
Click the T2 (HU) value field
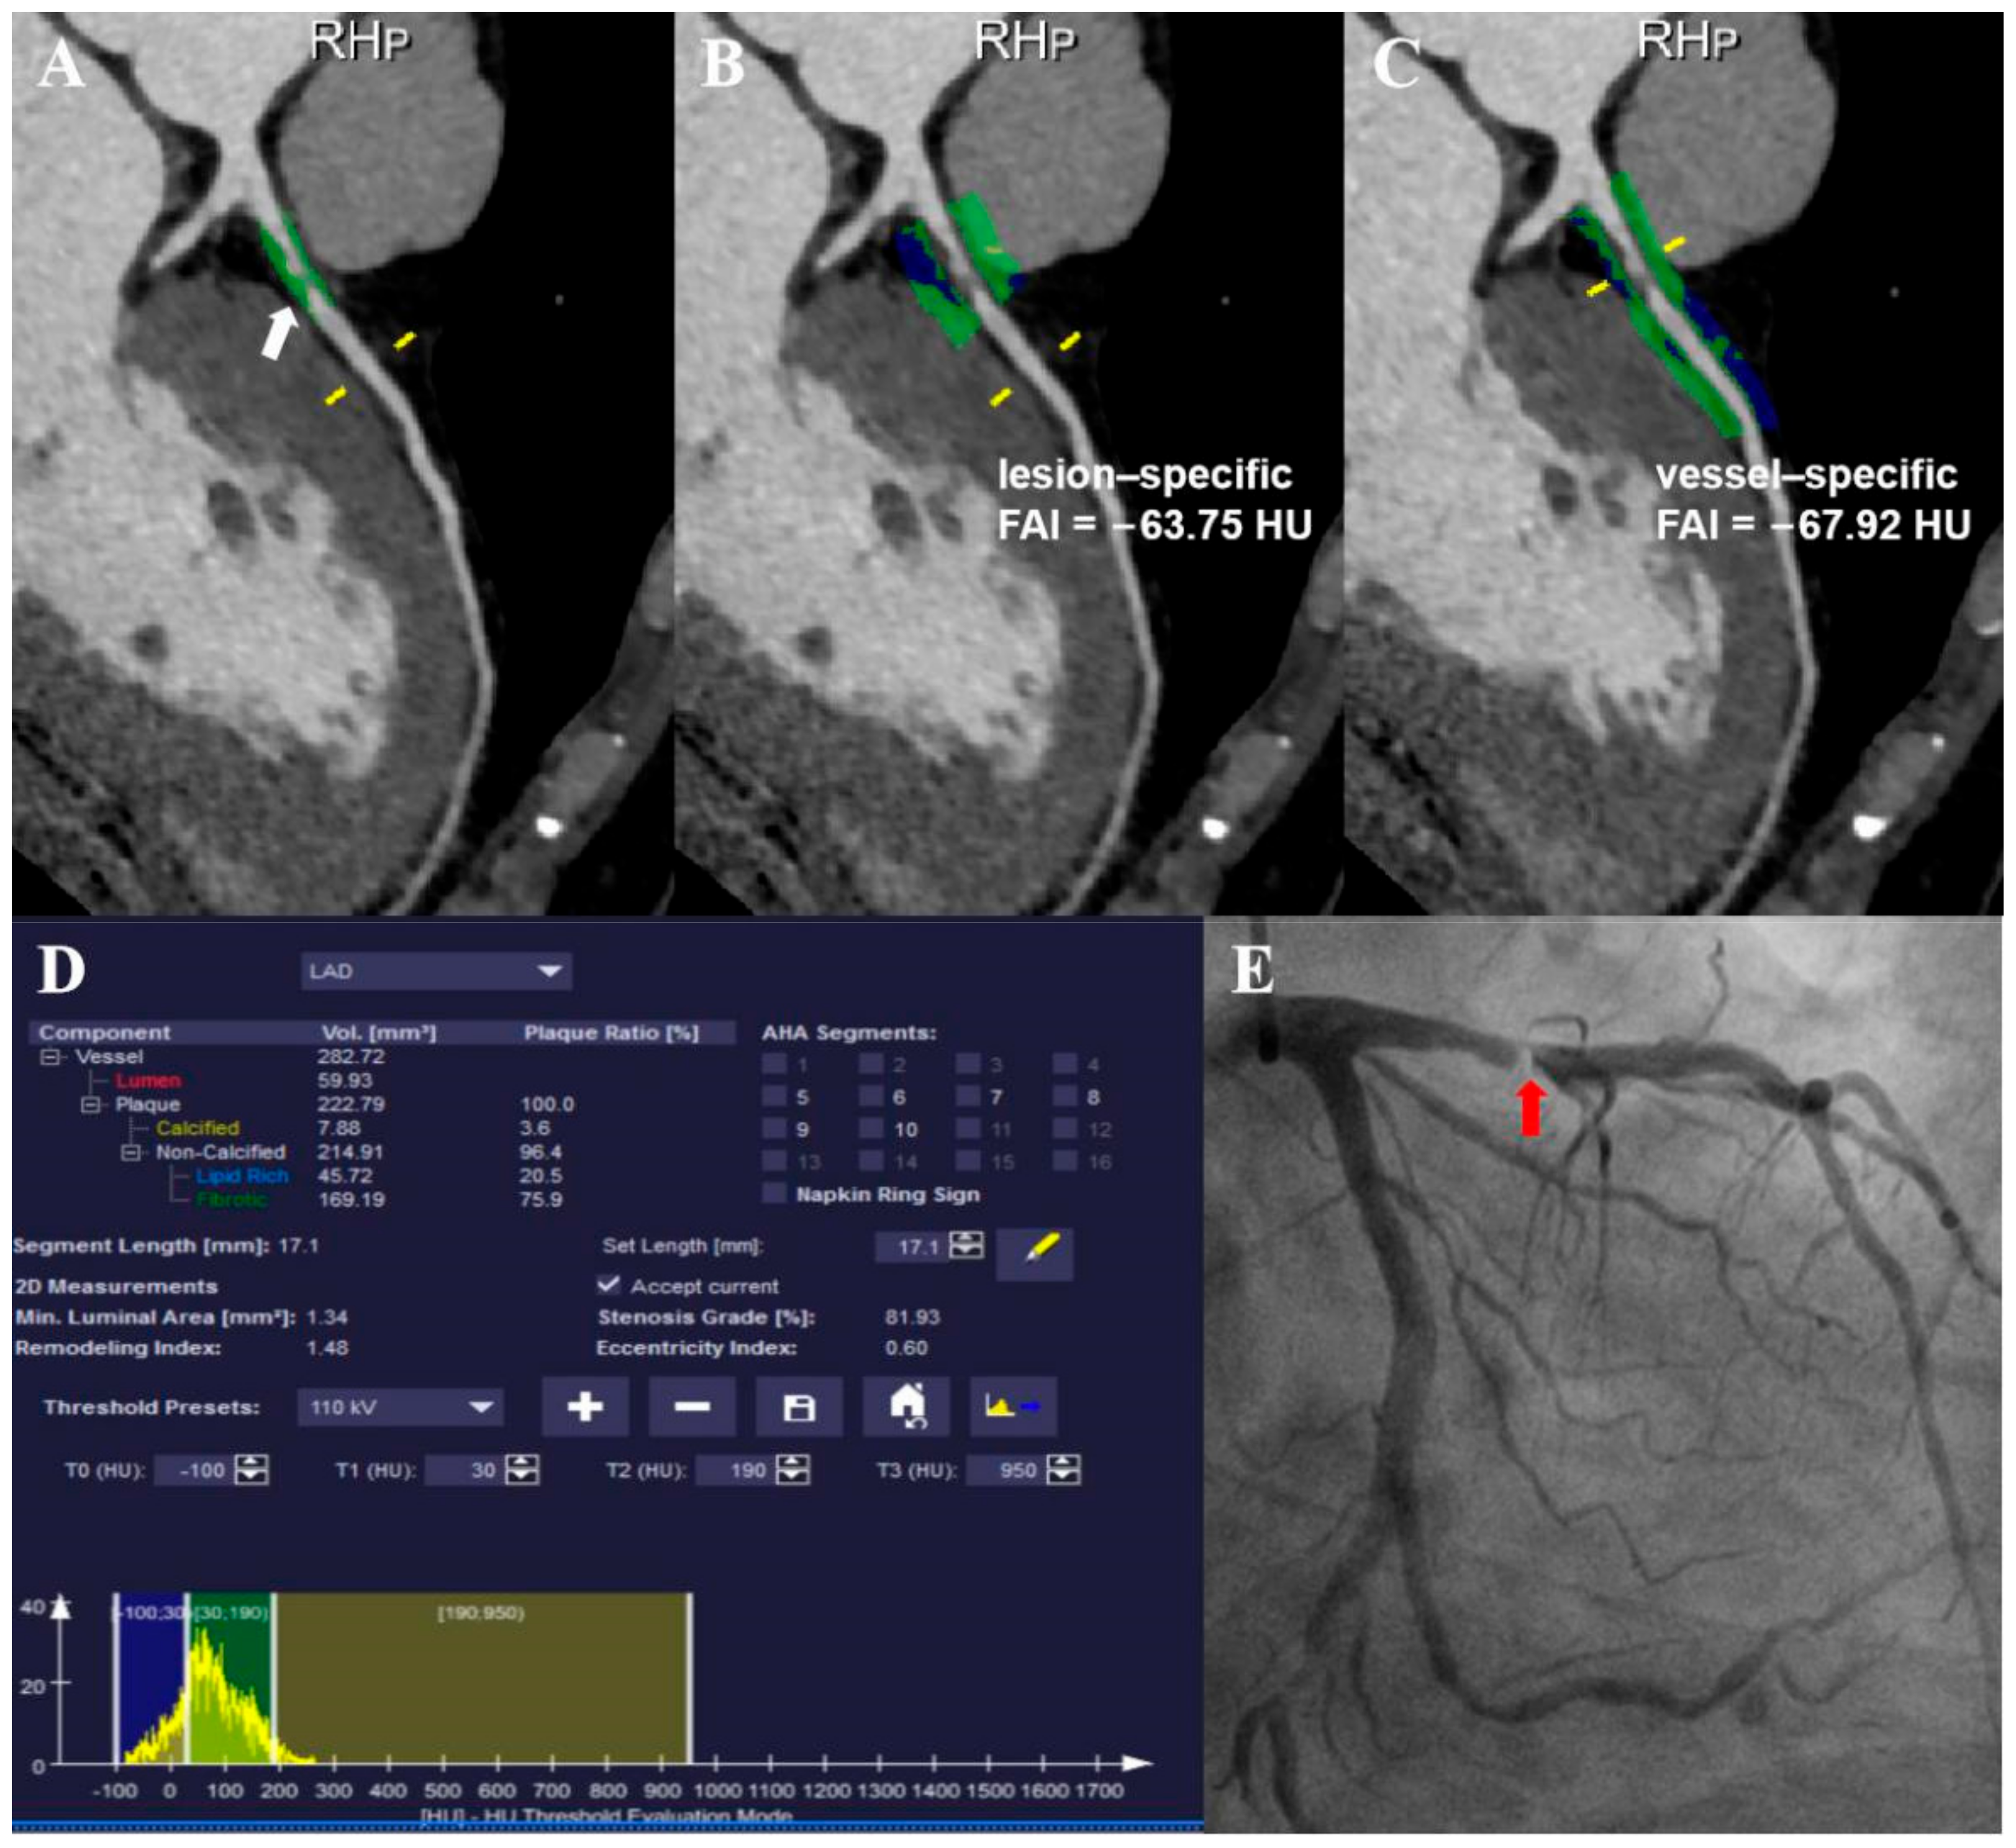(735, 1470)
